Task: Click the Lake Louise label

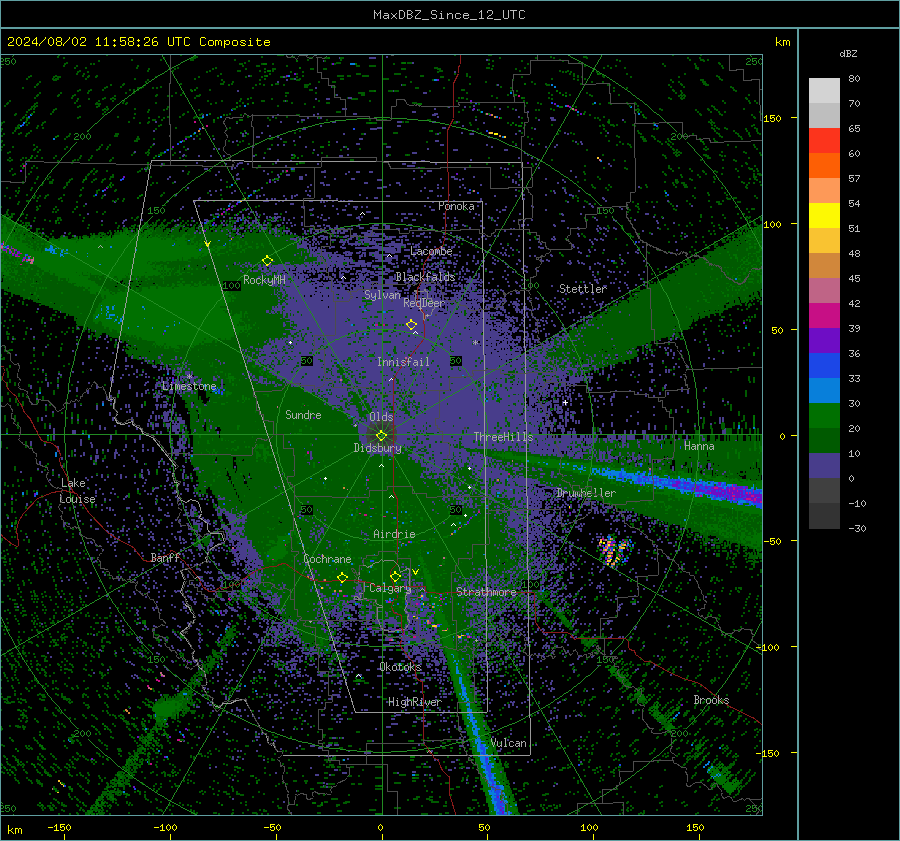Action: (x=77, y=491)
